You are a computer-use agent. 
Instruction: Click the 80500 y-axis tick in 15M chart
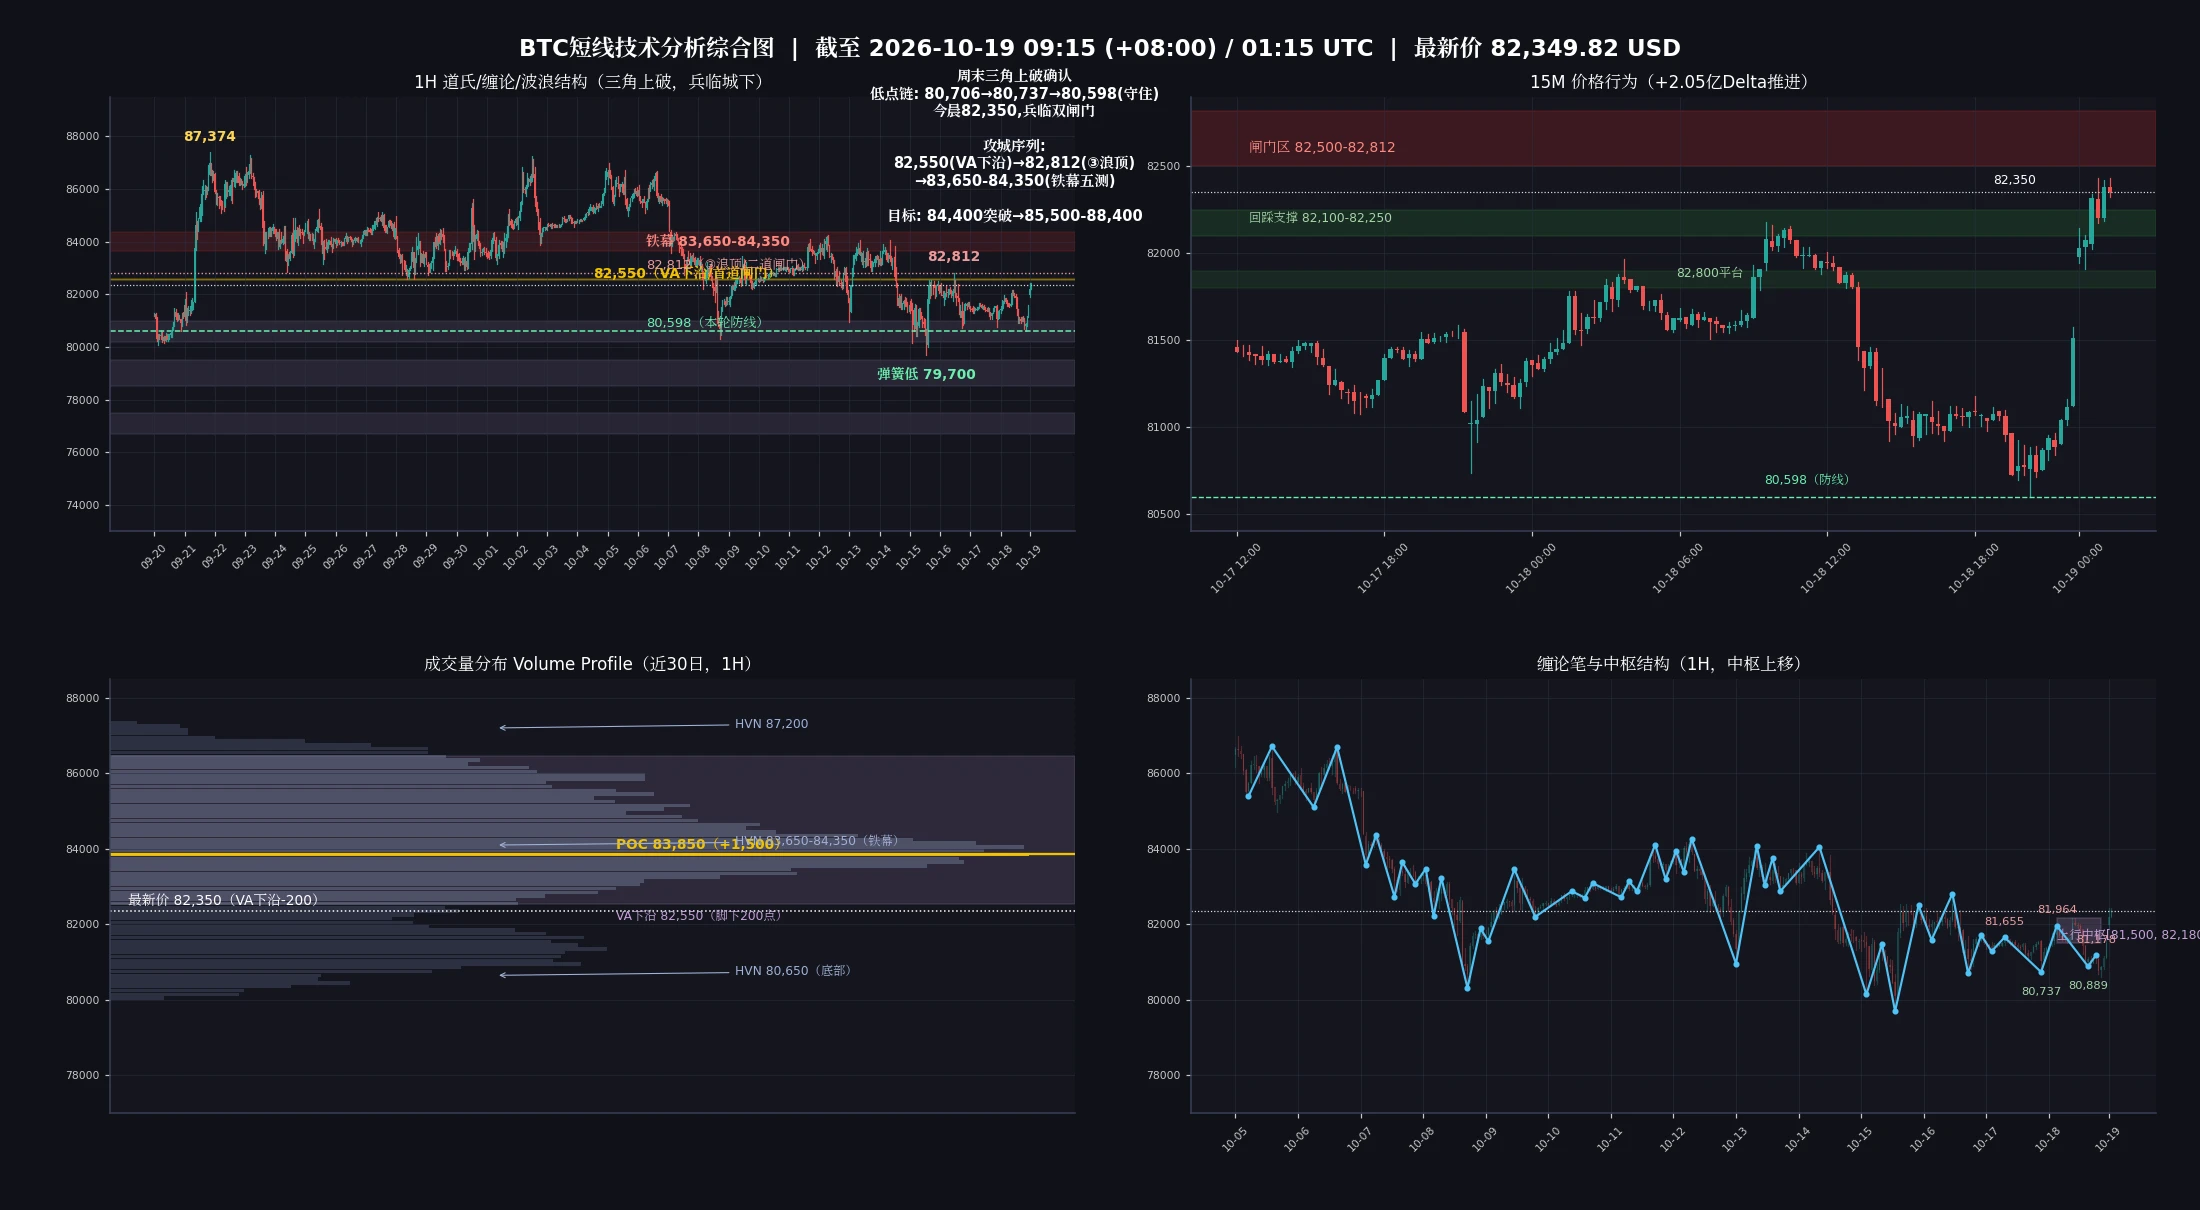[1163, 515]
